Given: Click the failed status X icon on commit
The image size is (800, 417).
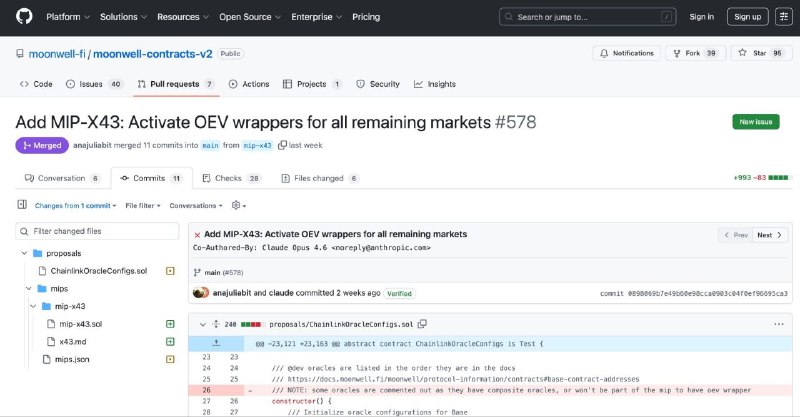Looking at the screenshot, I should click(x=197, y=234).
